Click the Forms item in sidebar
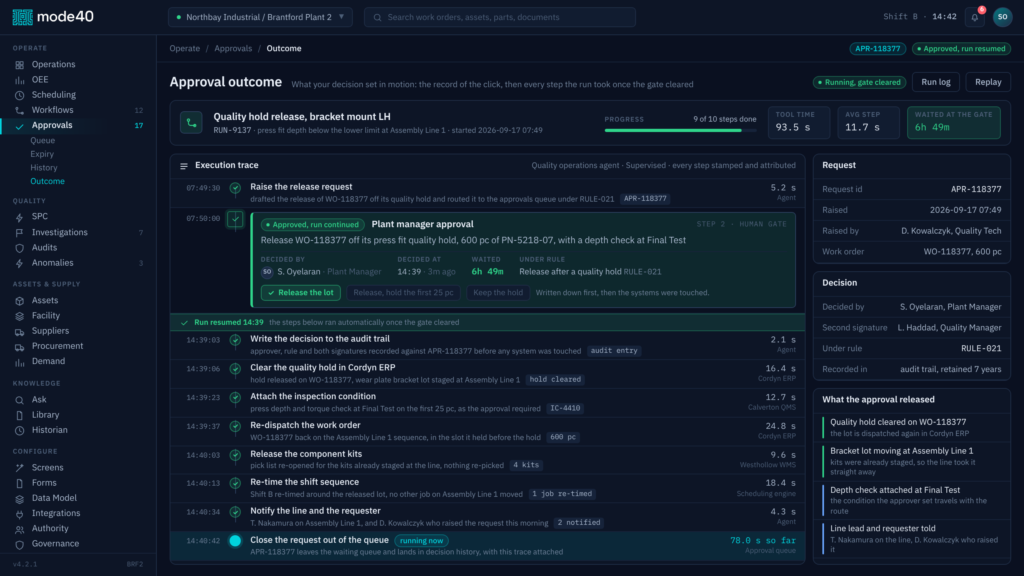 tap(44, 483)
